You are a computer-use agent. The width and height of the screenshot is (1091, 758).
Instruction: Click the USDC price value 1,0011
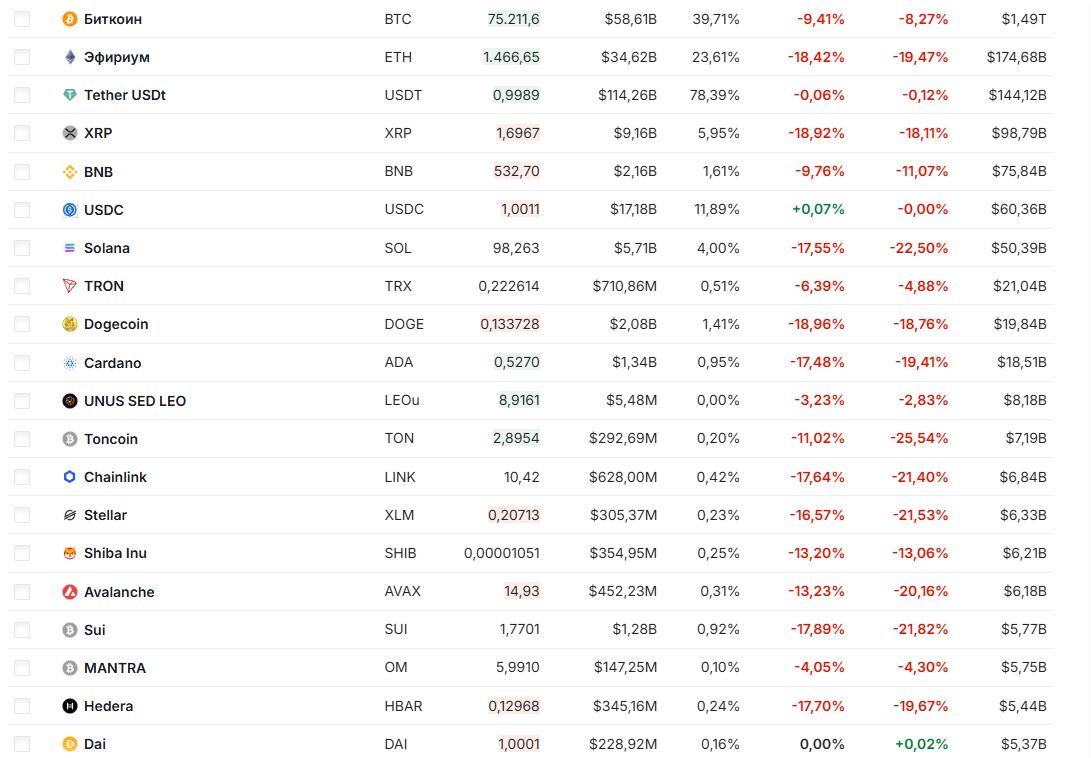[520, 210]
